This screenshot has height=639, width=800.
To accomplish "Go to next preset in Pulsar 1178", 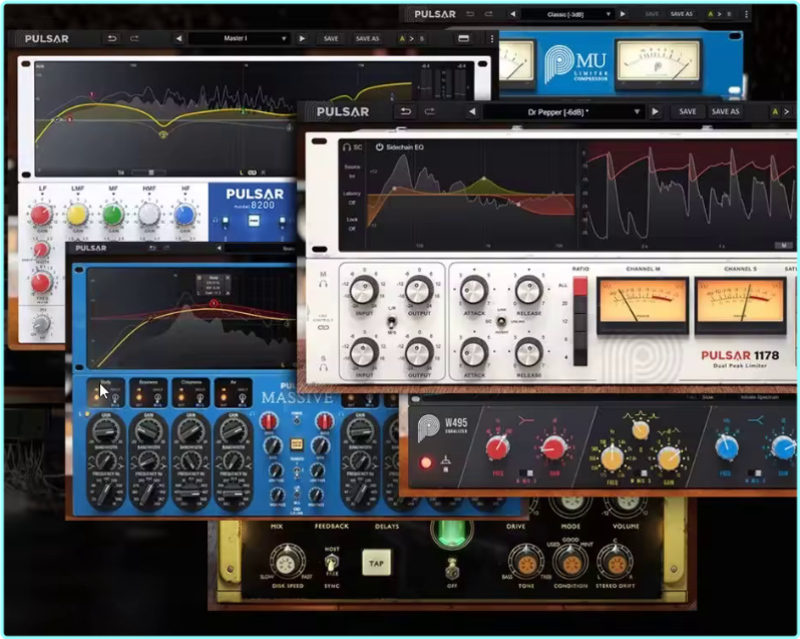I will click(x=655, y=111).
